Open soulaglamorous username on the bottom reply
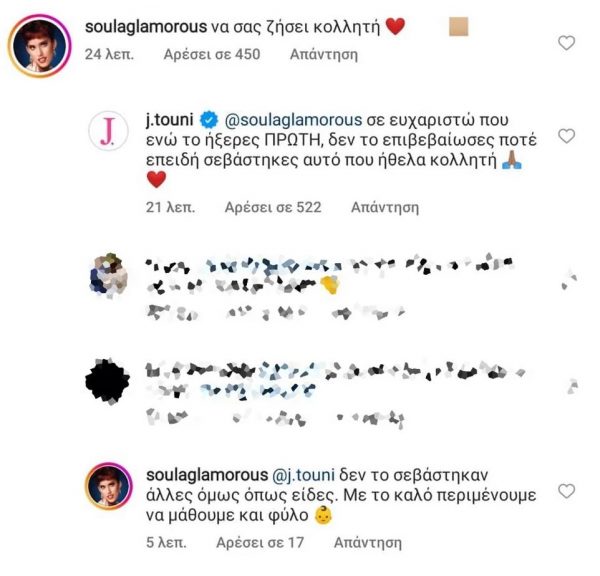This screenshot has height=576, width=600. pyautogui.click(x=207, y=475)
